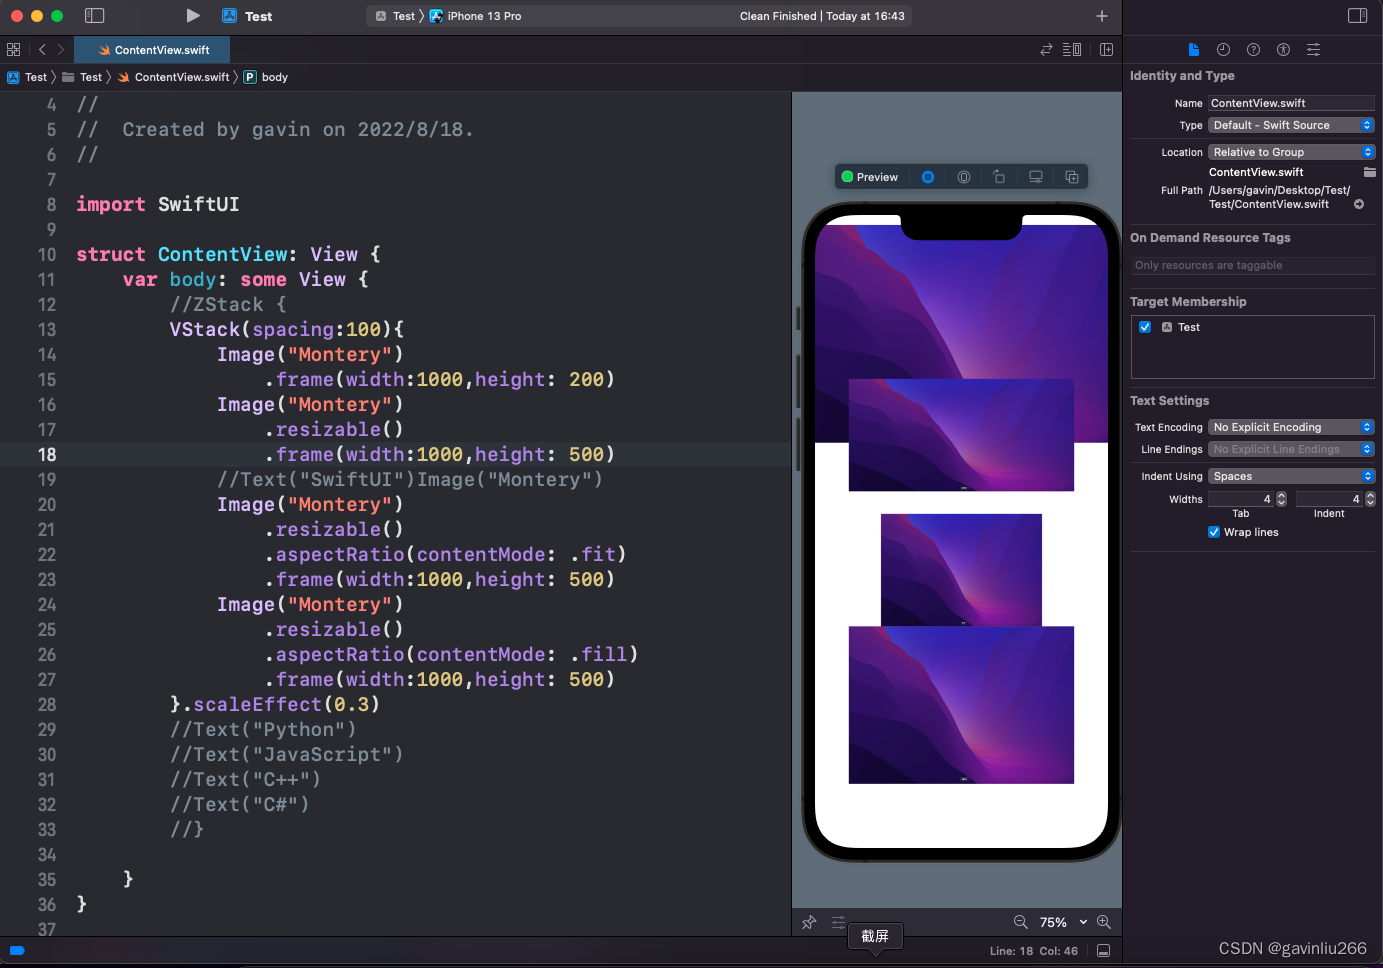Edit On Demand Resource Tags field

(x=1253, y=265)
